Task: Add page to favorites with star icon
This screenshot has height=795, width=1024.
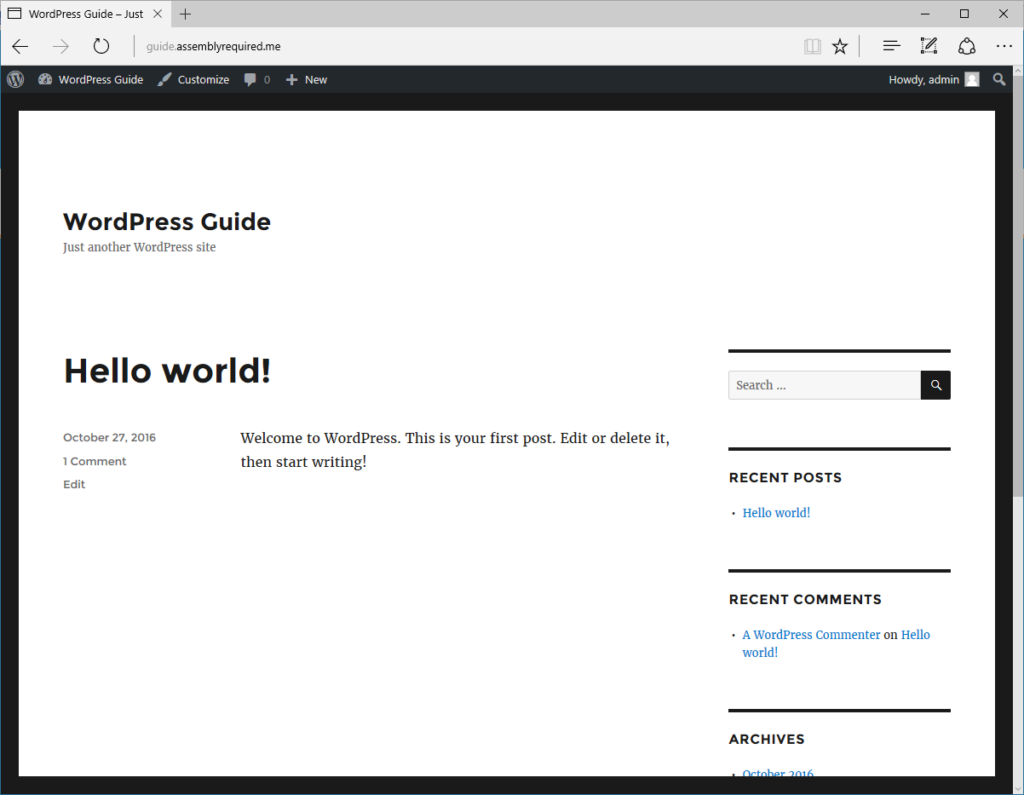Action: [840, 46]
